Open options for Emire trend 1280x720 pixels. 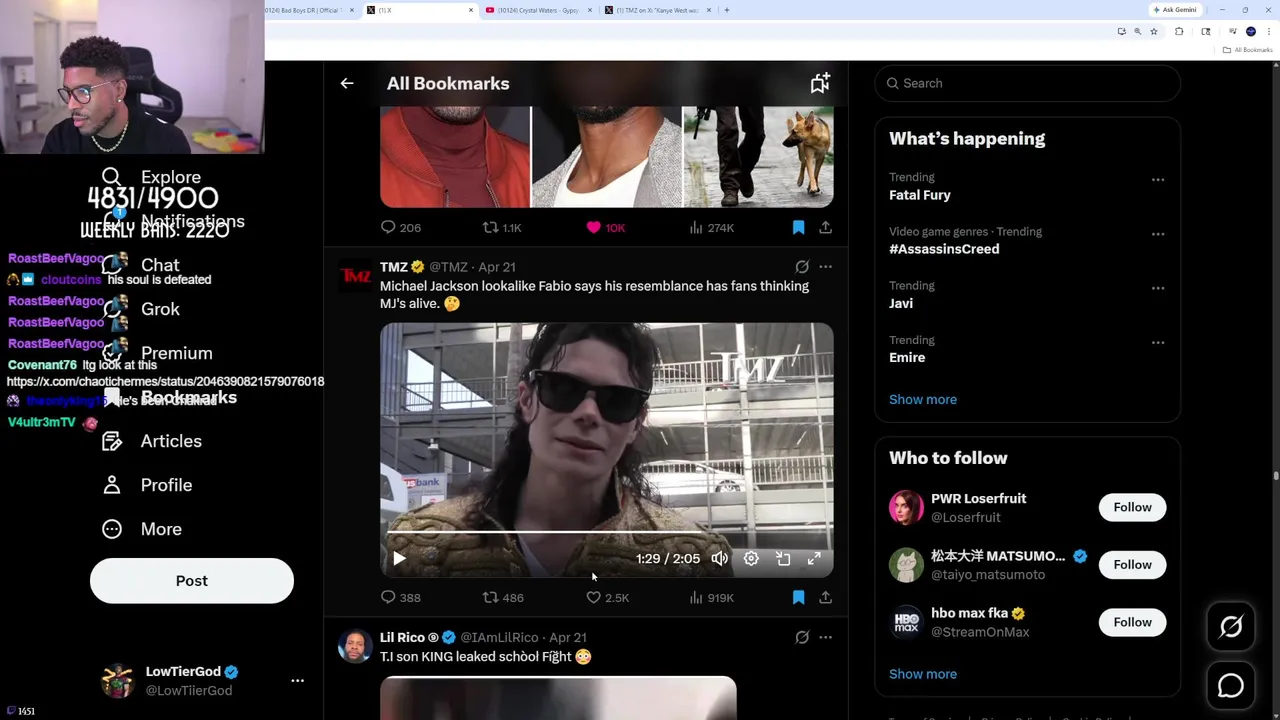tap(1158, 342)
